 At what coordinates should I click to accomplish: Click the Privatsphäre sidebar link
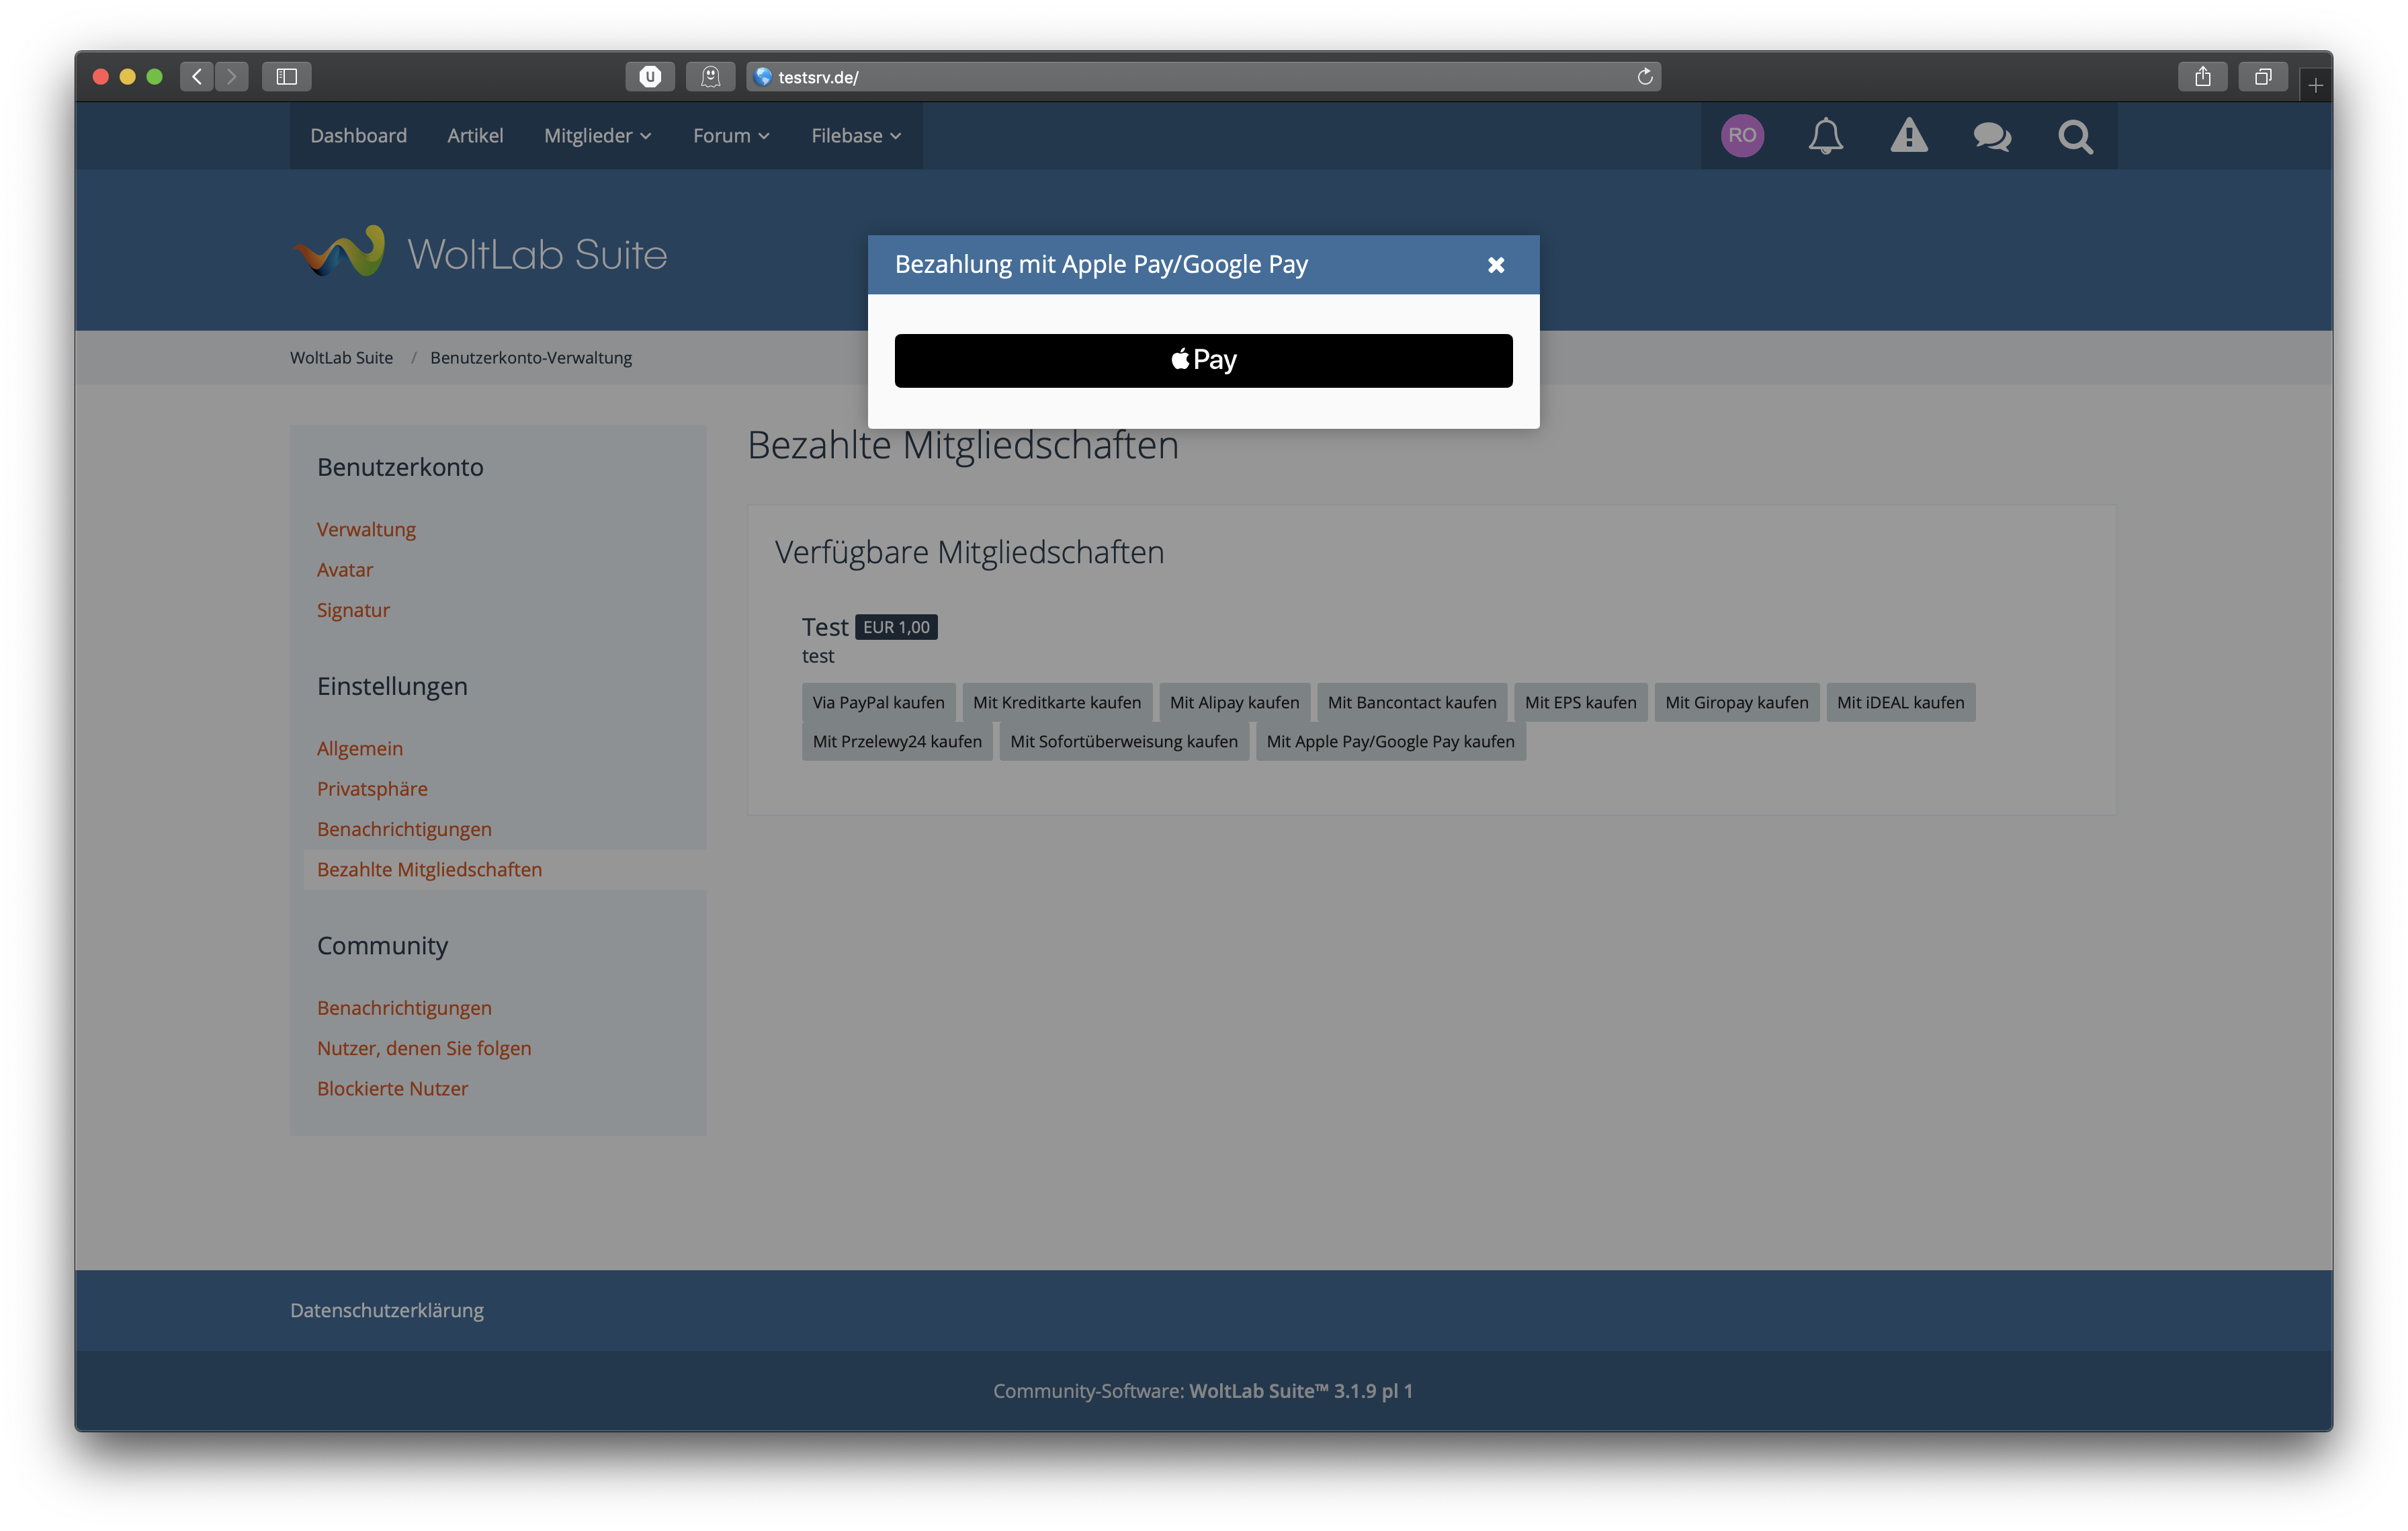pos(372,789)
